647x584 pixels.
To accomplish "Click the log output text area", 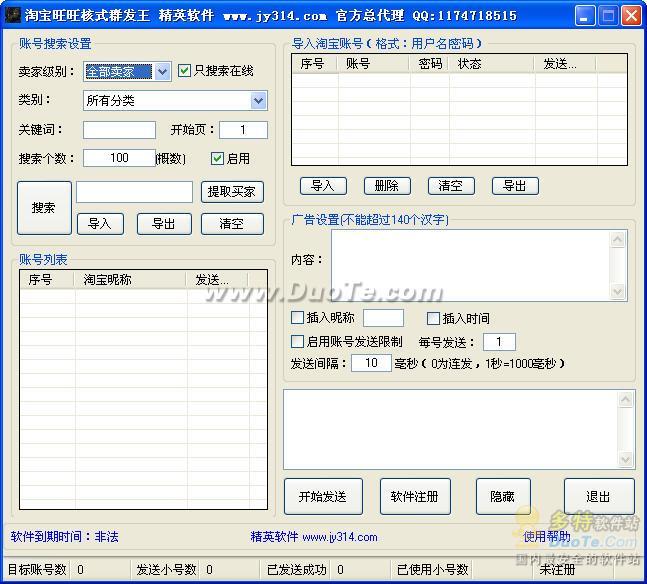I will pyautogui.click(x=451, y=429).
